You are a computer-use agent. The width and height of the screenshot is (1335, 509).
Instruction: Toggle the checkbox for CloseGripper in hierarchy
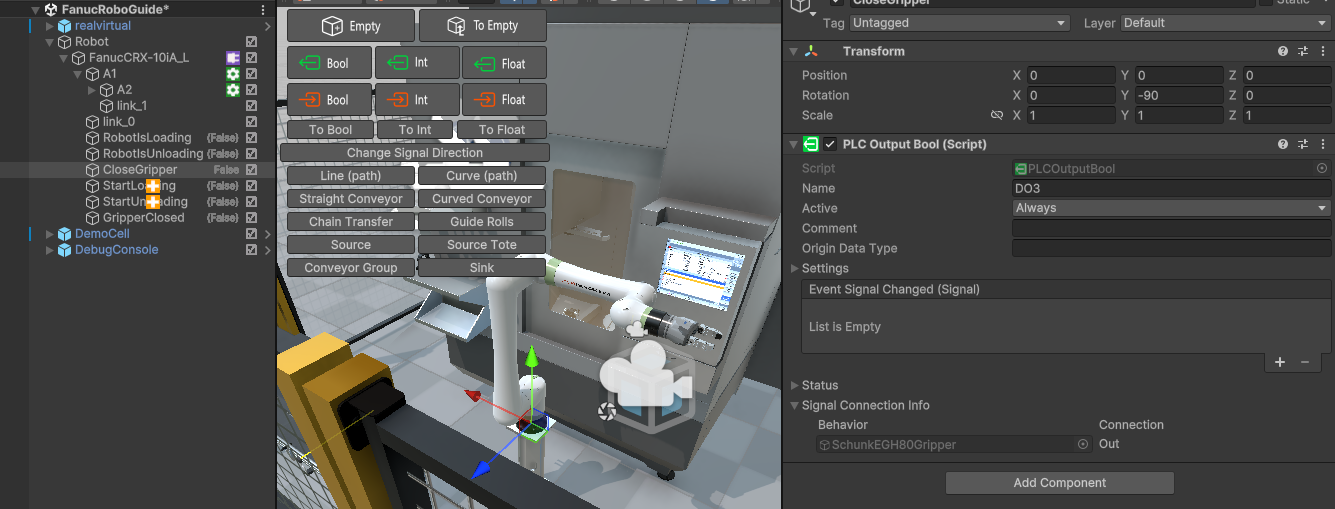tap(252, 170)
